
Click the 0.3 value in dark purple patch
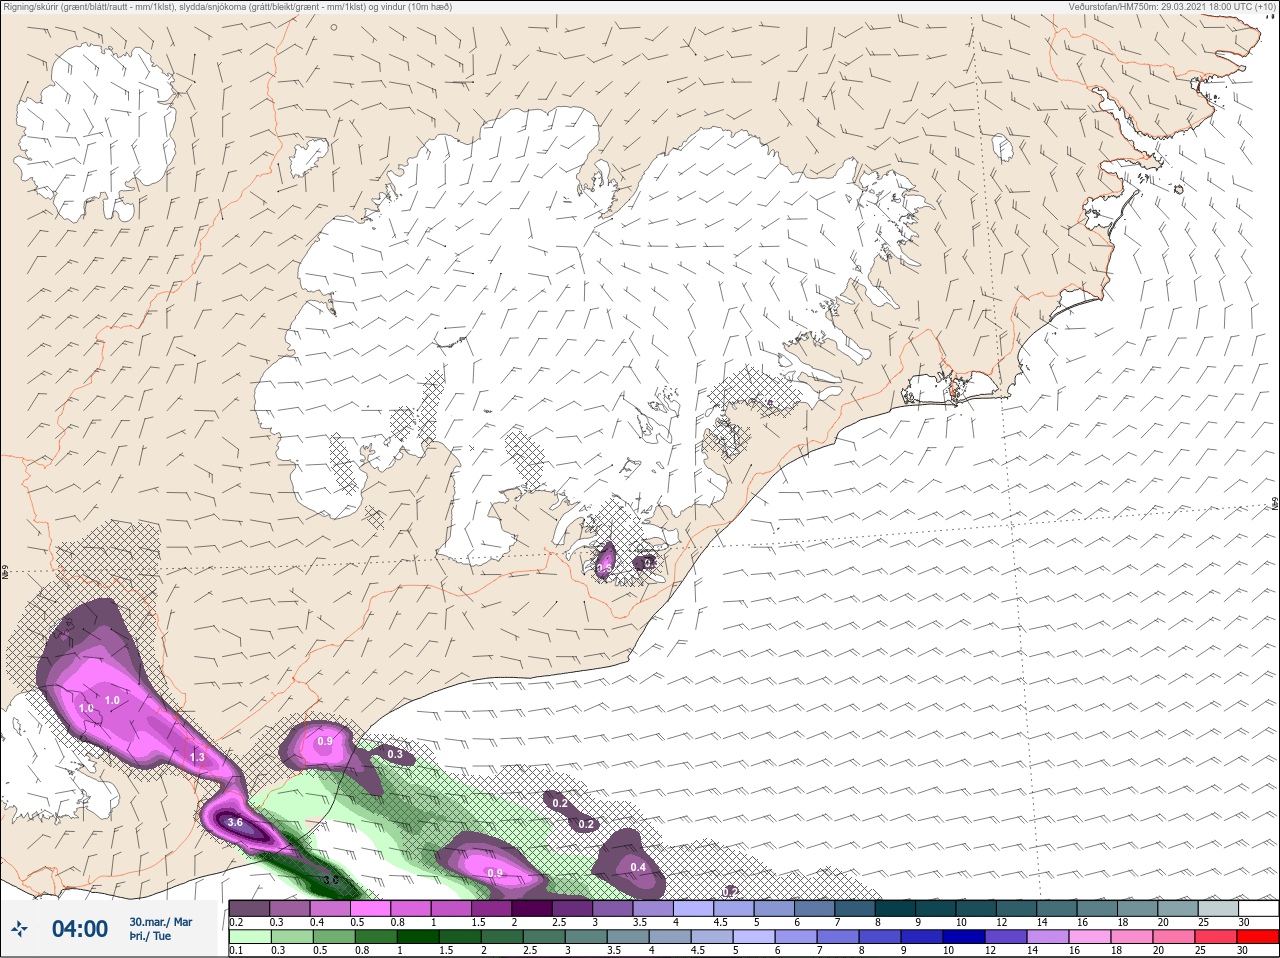coord(395,754)
